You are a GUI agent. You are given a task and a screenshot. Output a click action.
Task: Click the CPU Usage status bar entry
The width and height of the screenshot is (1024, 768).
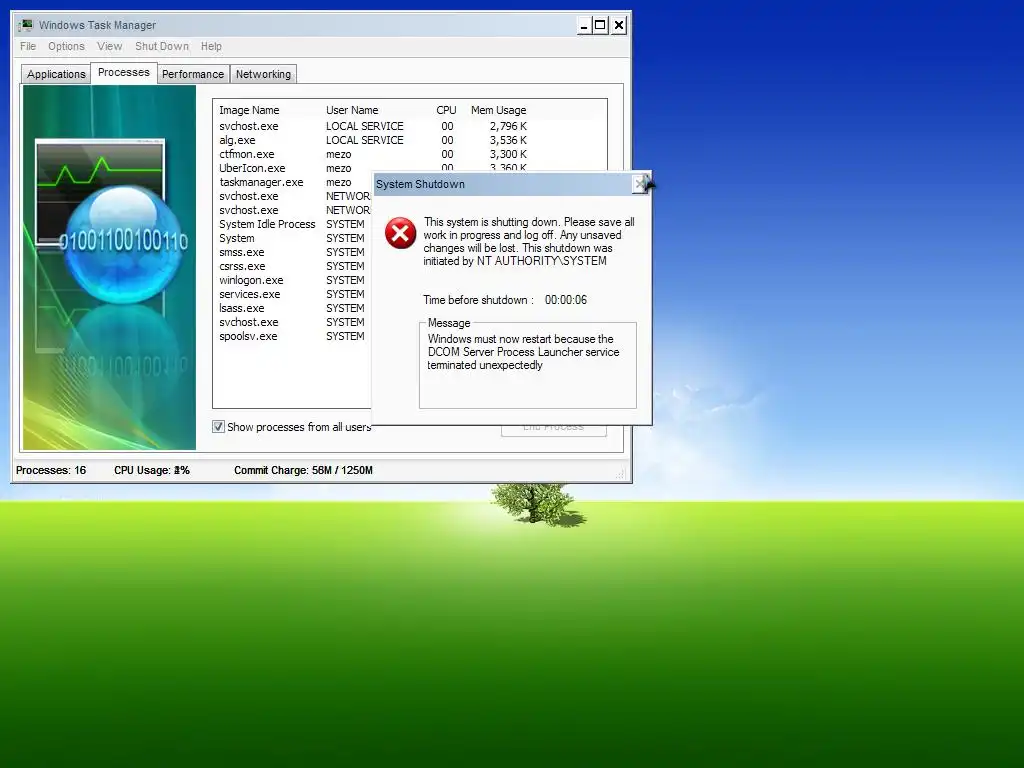pyautogui.click(x=152, y=470)
